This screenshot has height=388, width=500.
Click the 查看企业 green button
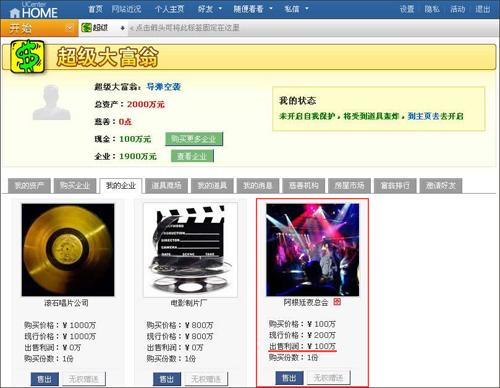tap(192, 156)
